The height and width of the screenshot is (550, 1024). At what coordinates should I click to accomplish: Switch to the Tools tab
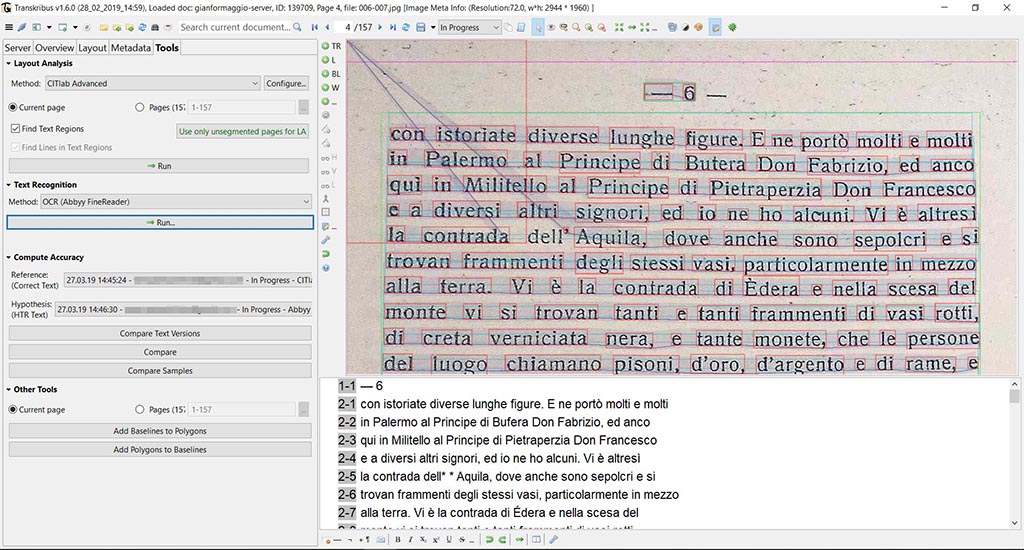click(x=167, y=48)
